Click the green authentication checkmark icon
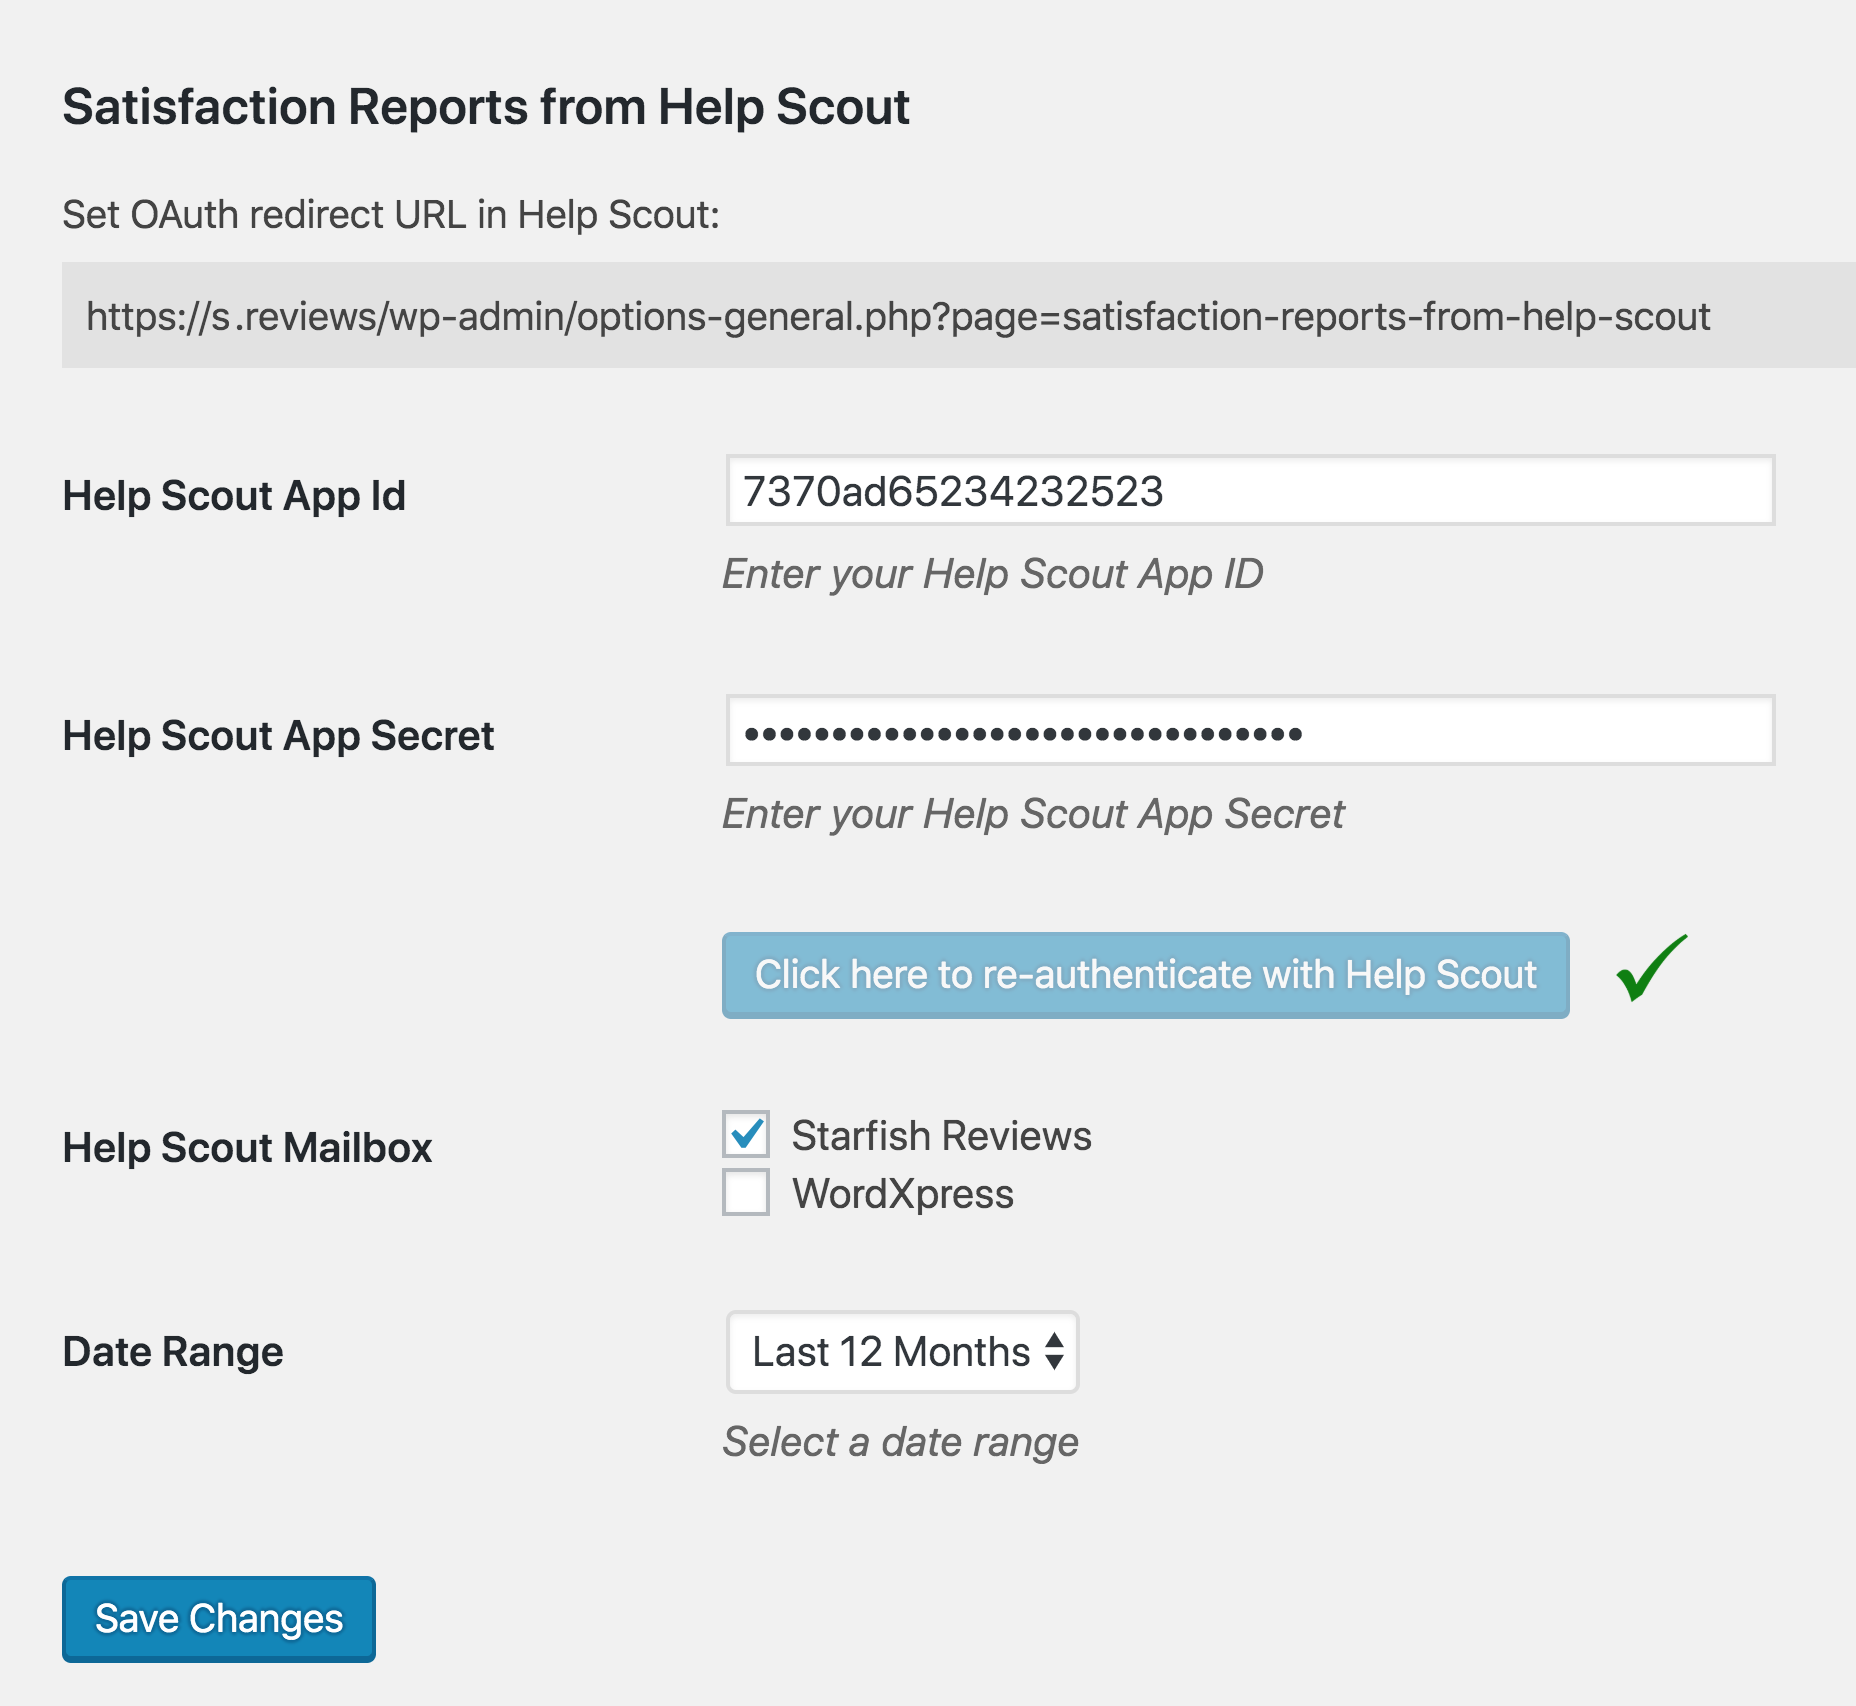1856x1706 pixels. point(1652,968)
